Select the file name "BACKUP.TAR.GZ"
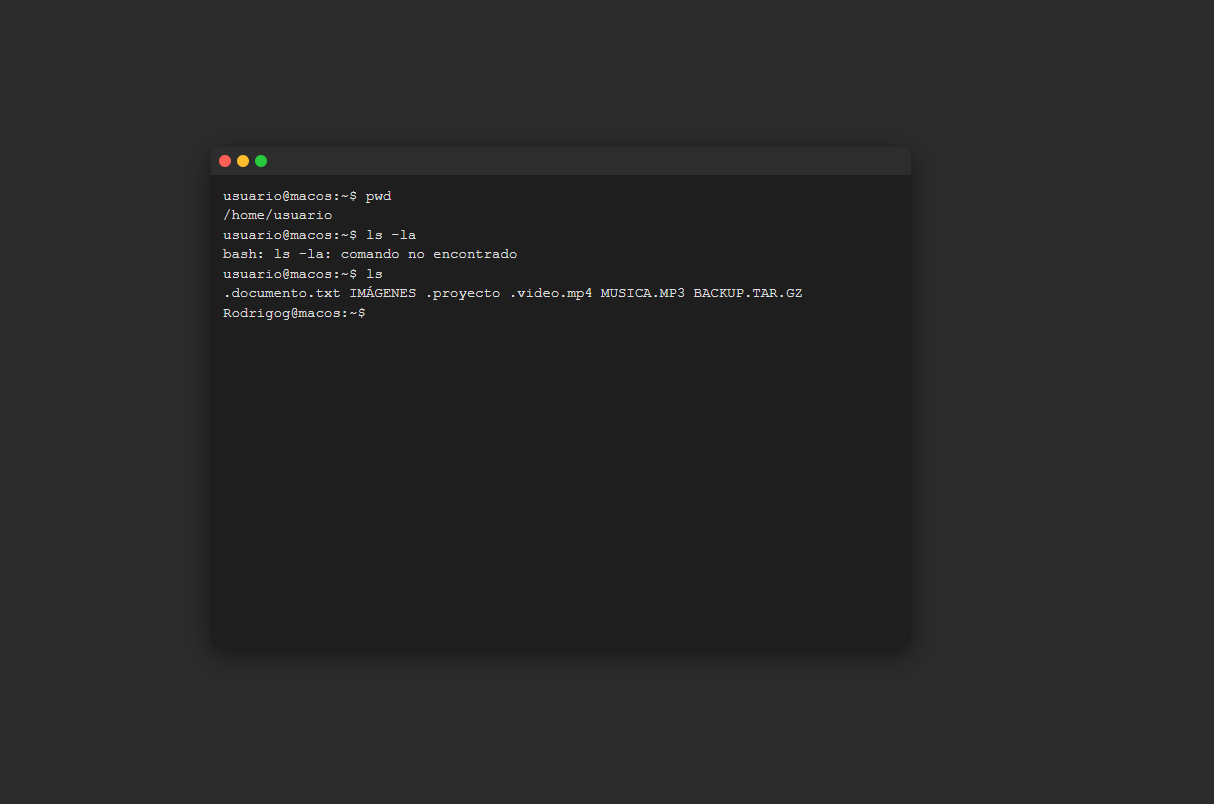 pyautogui.click(x=748, y=293)
